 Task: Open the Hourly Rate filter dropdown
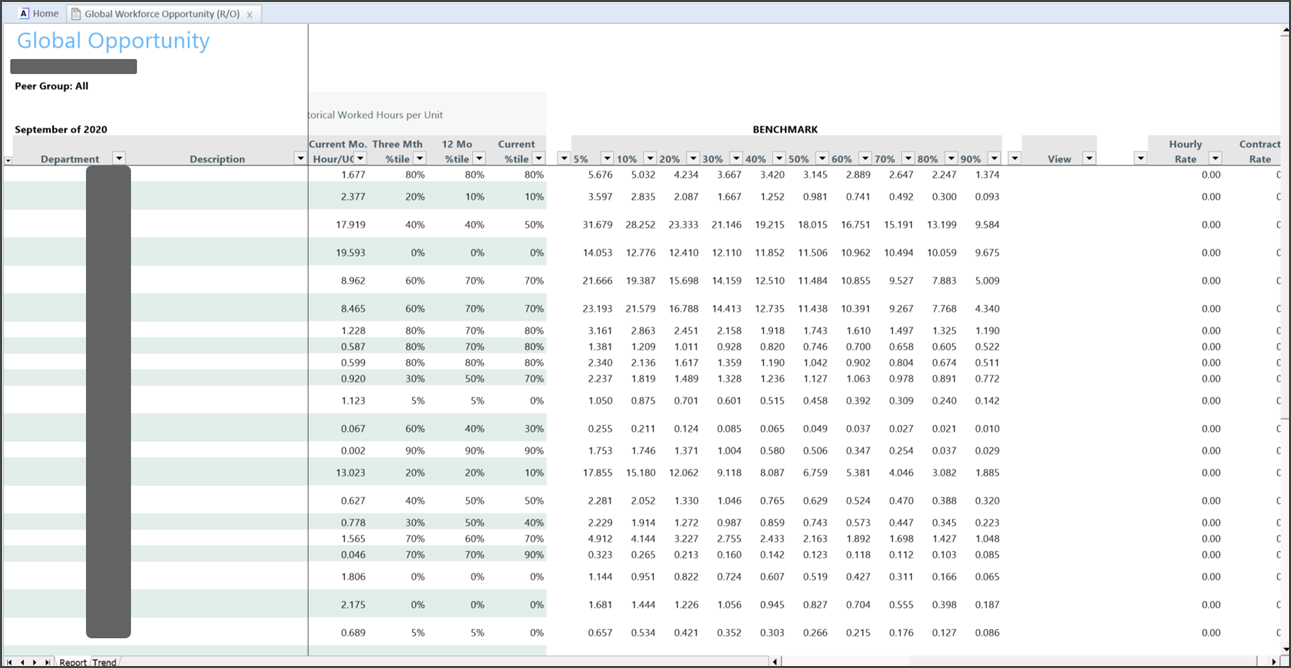[1215, 158]
